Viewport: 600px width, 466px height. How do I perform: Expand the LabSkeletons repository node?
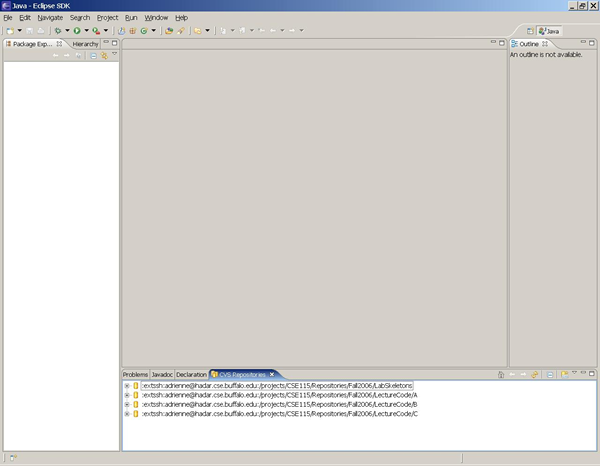click(126, 385)
